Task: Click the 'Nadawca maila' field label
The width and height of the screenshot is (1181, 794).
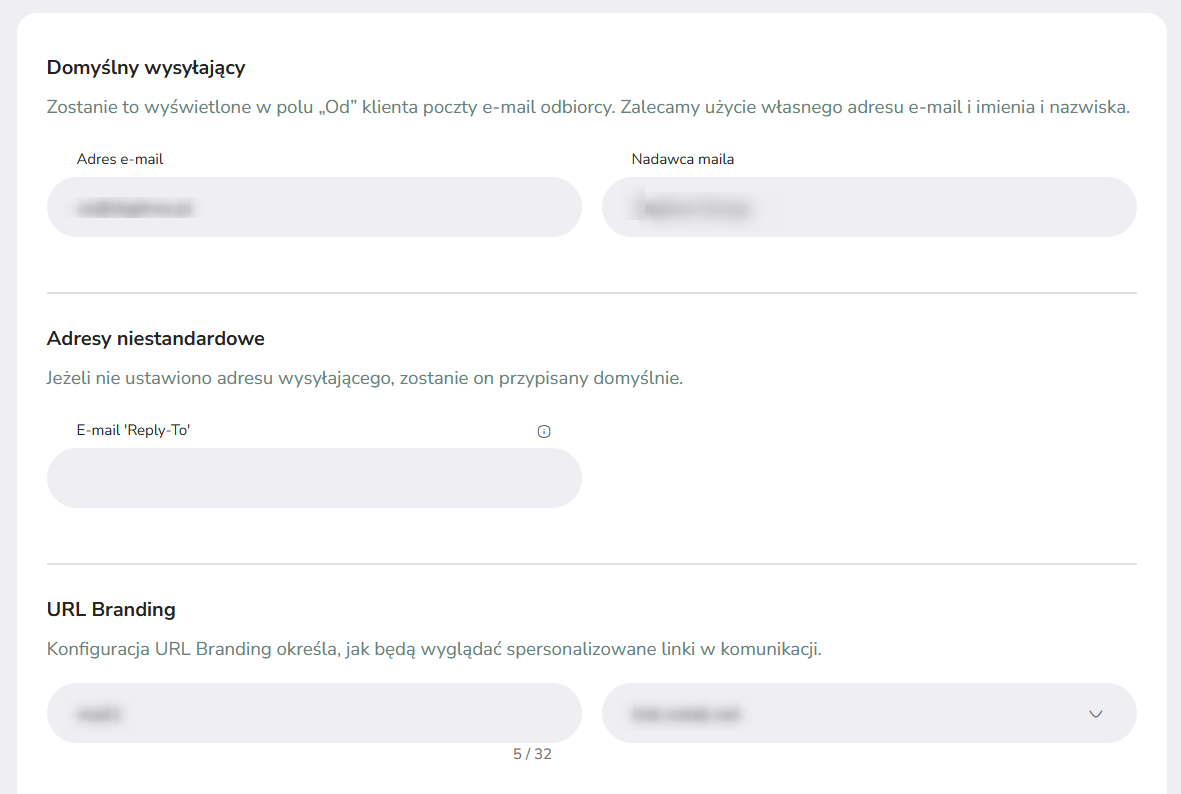Action: tap(682, 159)
